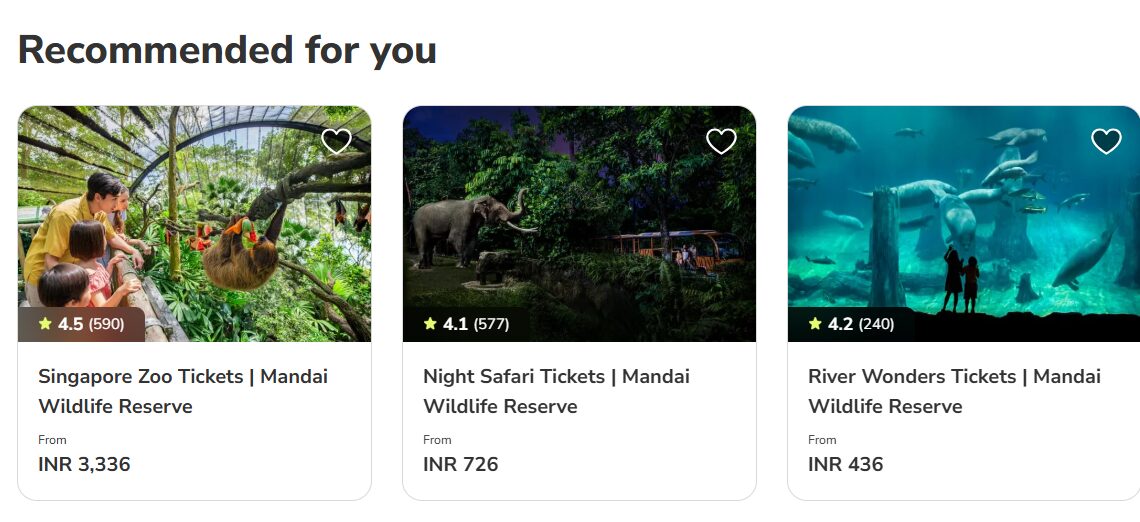Click the INR 726 price
Image resolution: width=1140 pixels, height=522 pixels.
tap(460, 464)
